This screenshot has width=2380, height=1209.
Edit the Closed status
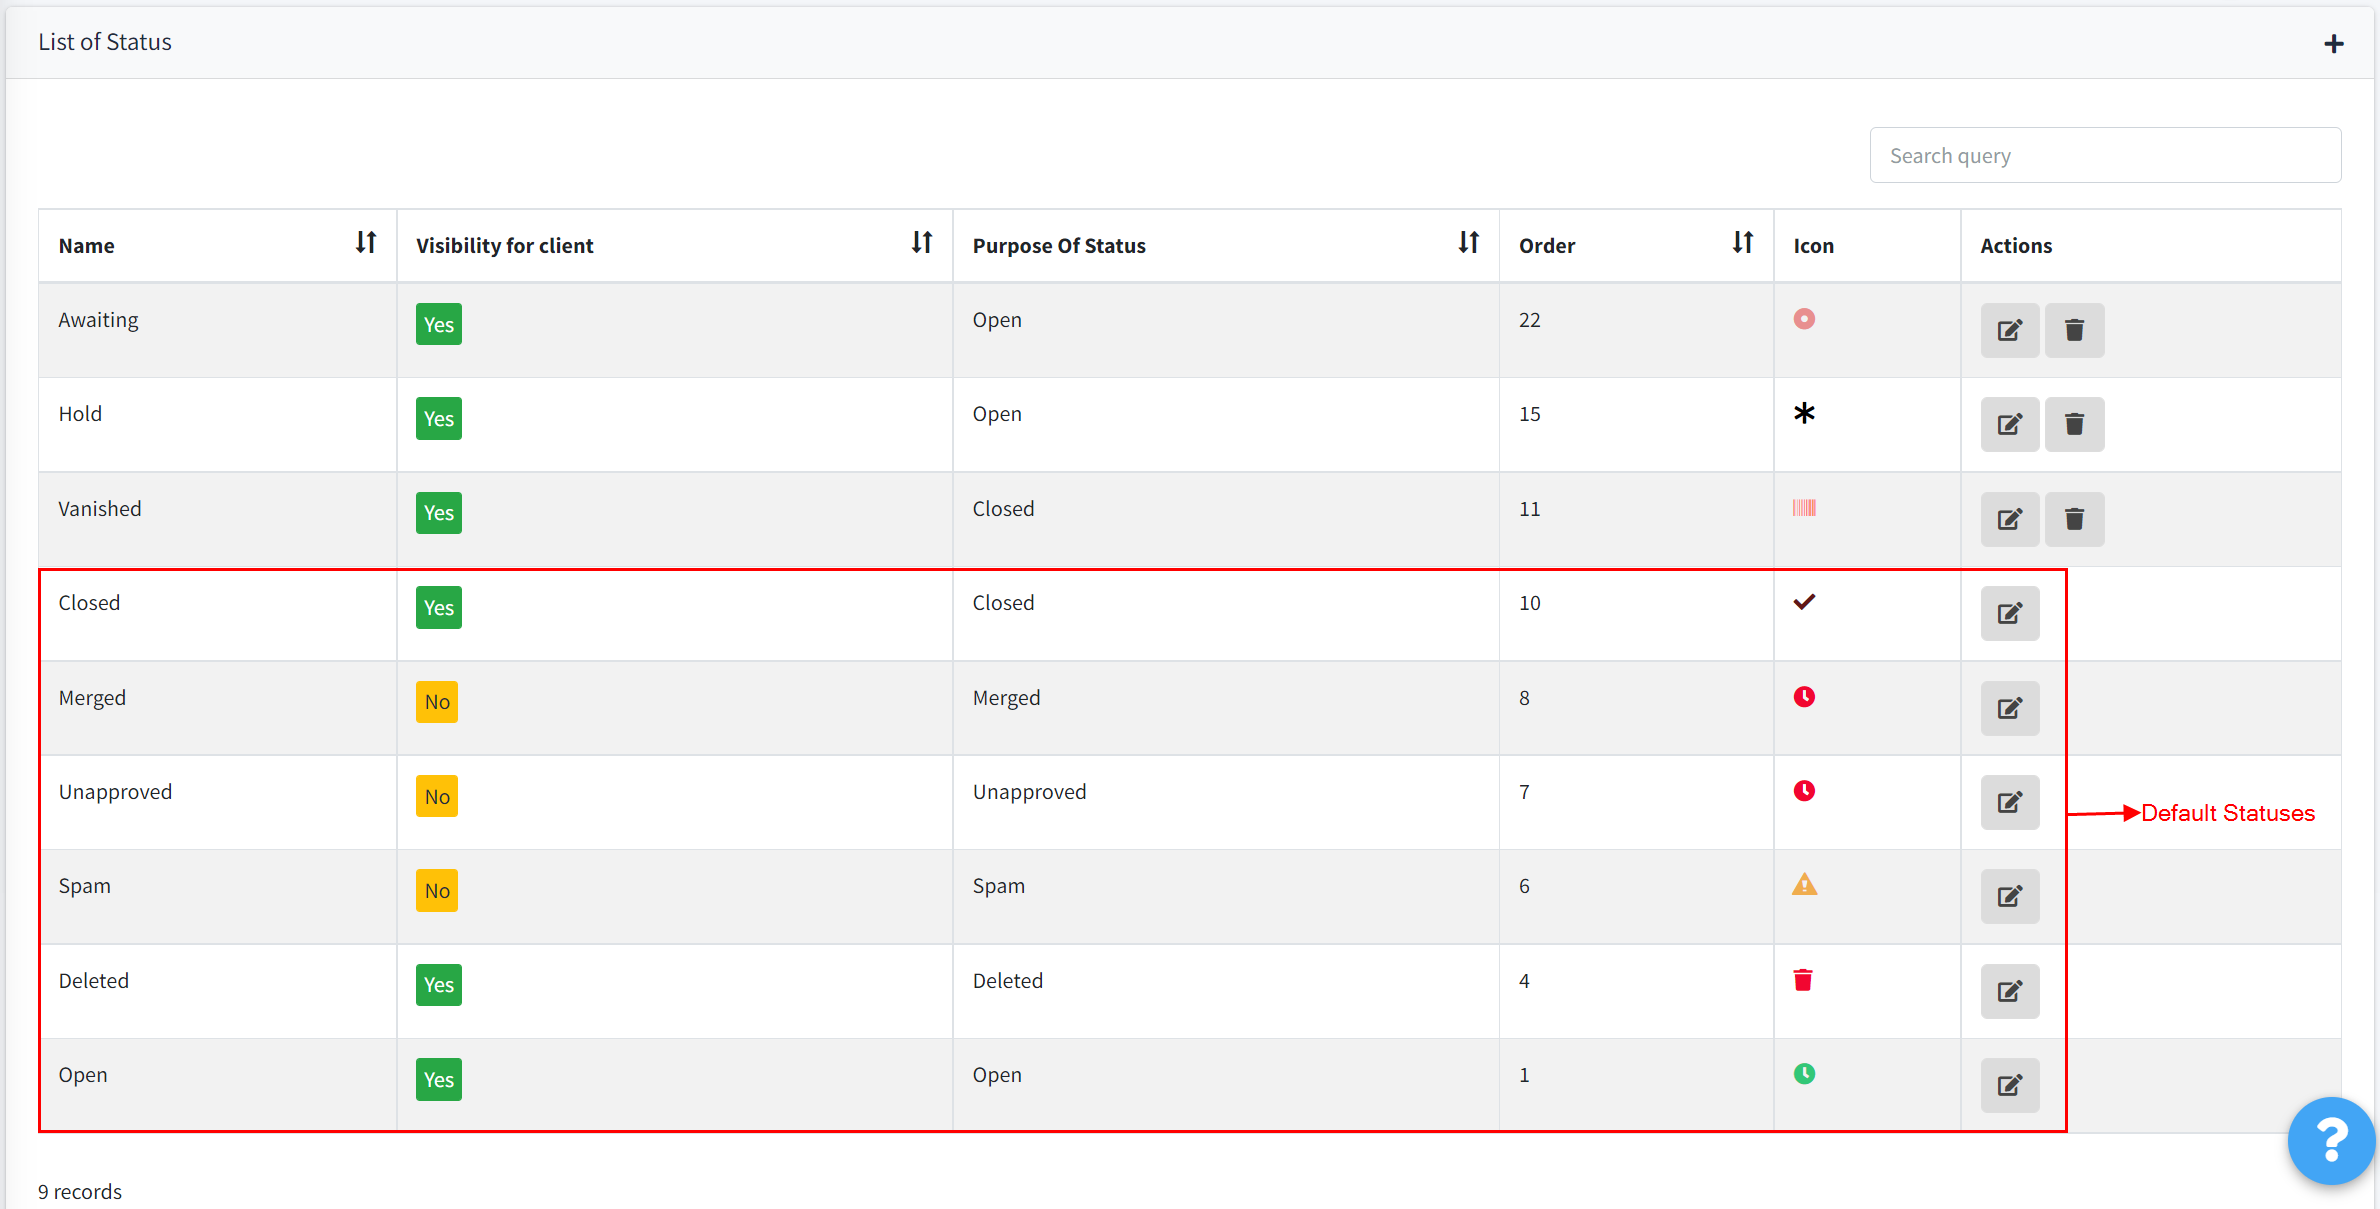click(x=2010, y=613)
